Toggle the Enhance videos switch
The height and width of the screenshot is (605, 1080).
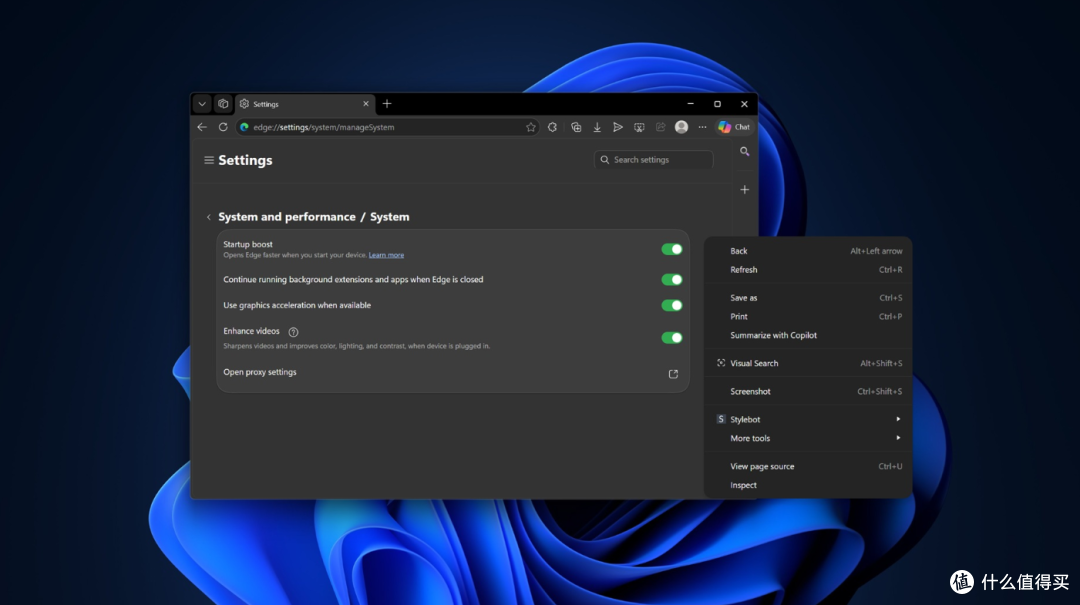[672, 338]
